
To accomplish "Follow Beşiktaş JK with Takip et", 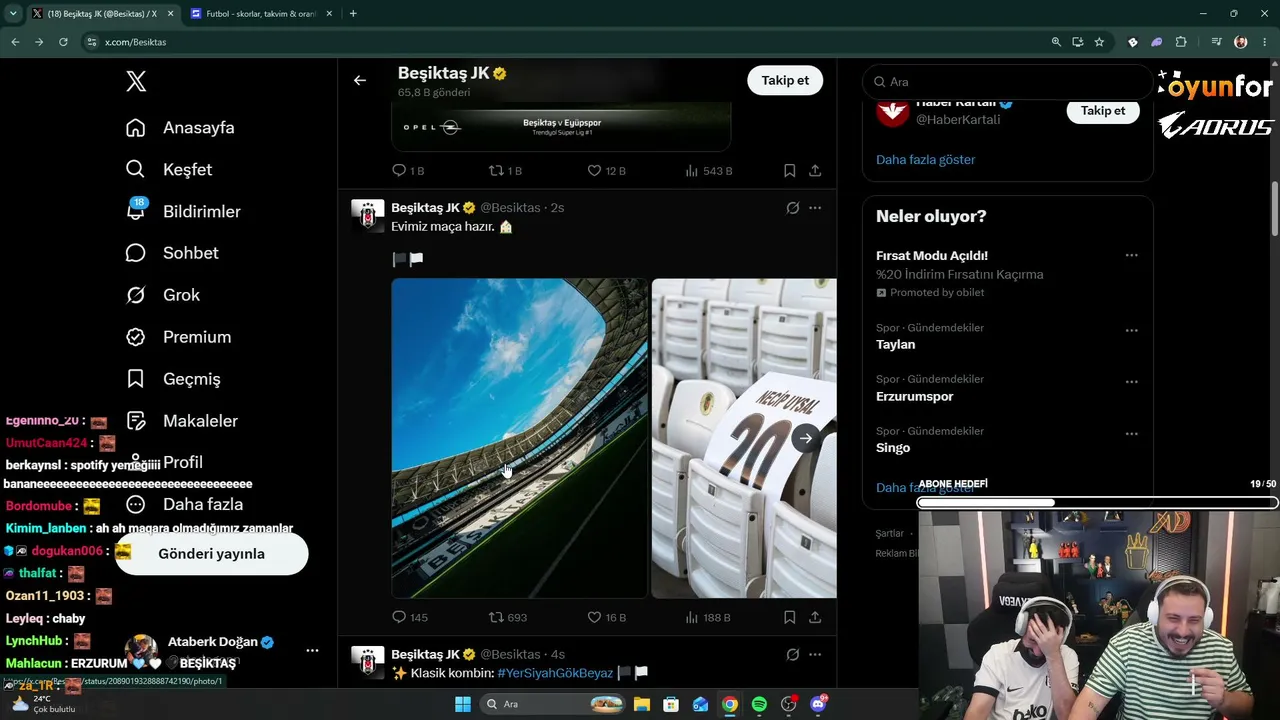I will pyautogui.click(x=785, y=81).
